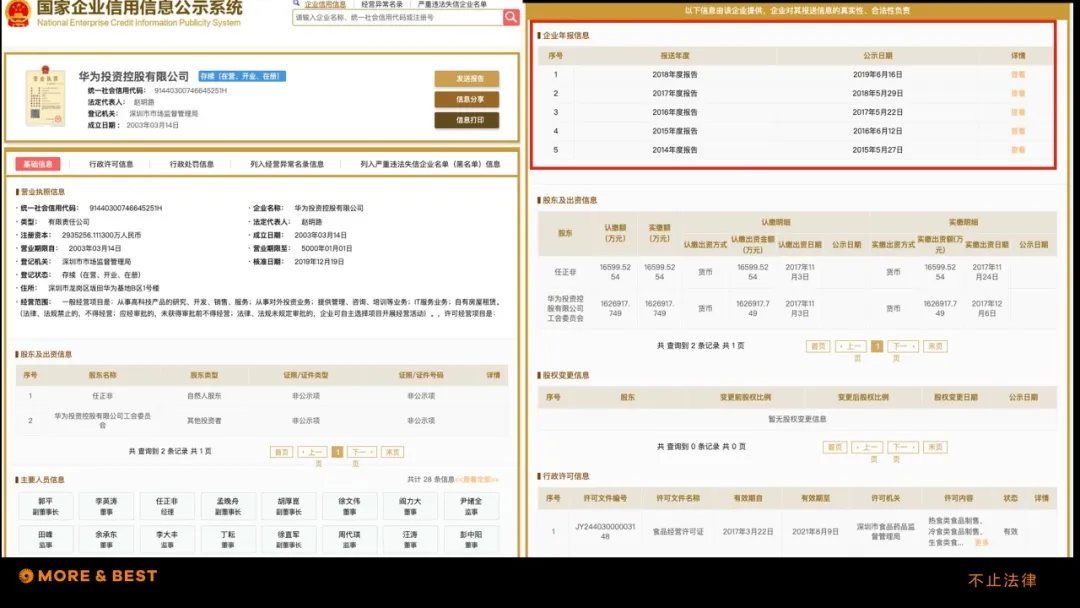Switch to the 行政许可信息 tab
1080x608 pixels.
point(111,164)
